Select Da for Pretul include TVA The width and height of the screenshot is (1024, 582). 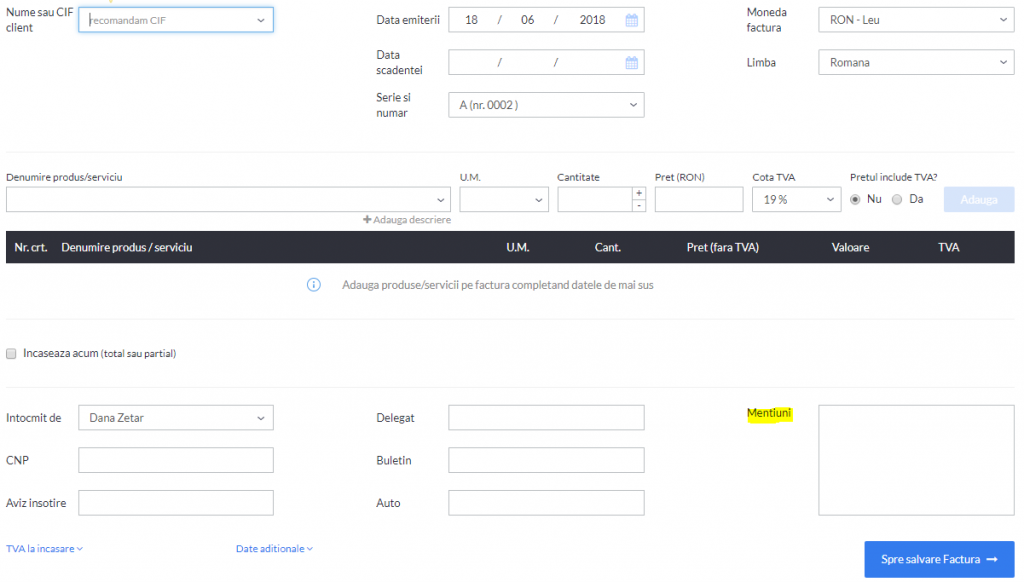(897, 199)
